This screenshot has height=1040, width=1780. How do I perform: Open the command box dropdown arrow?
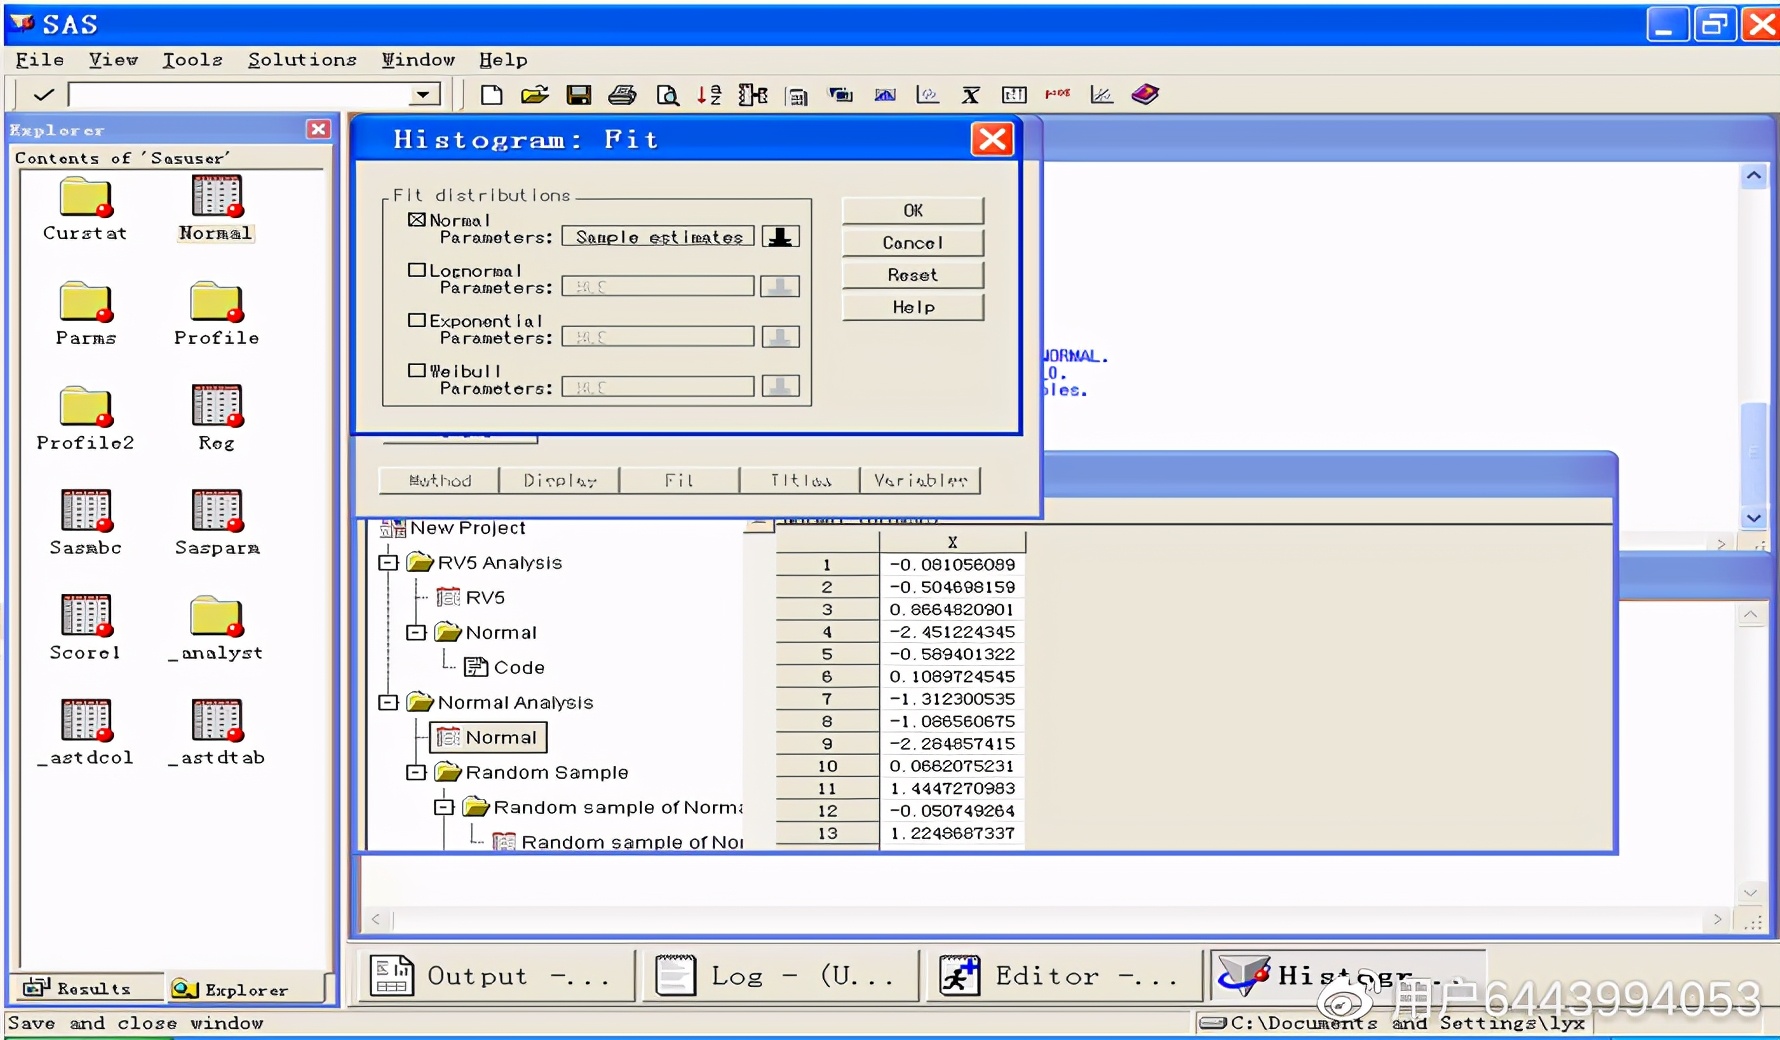(x=424, y=95)
